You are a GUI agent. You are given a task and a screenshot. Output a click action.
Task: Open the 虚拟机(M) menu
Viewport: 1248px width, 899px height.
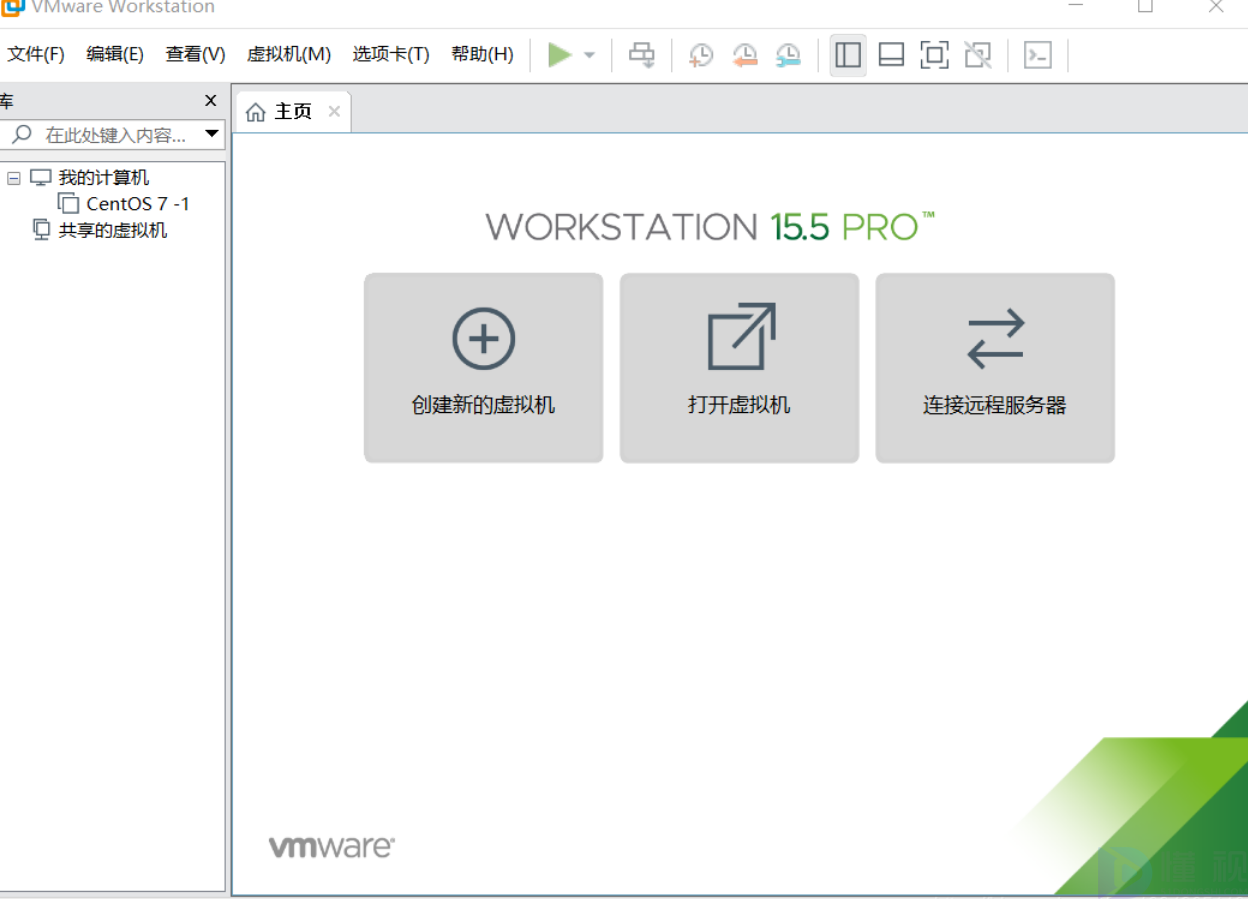pyautogui.click(x=288, y=54)
